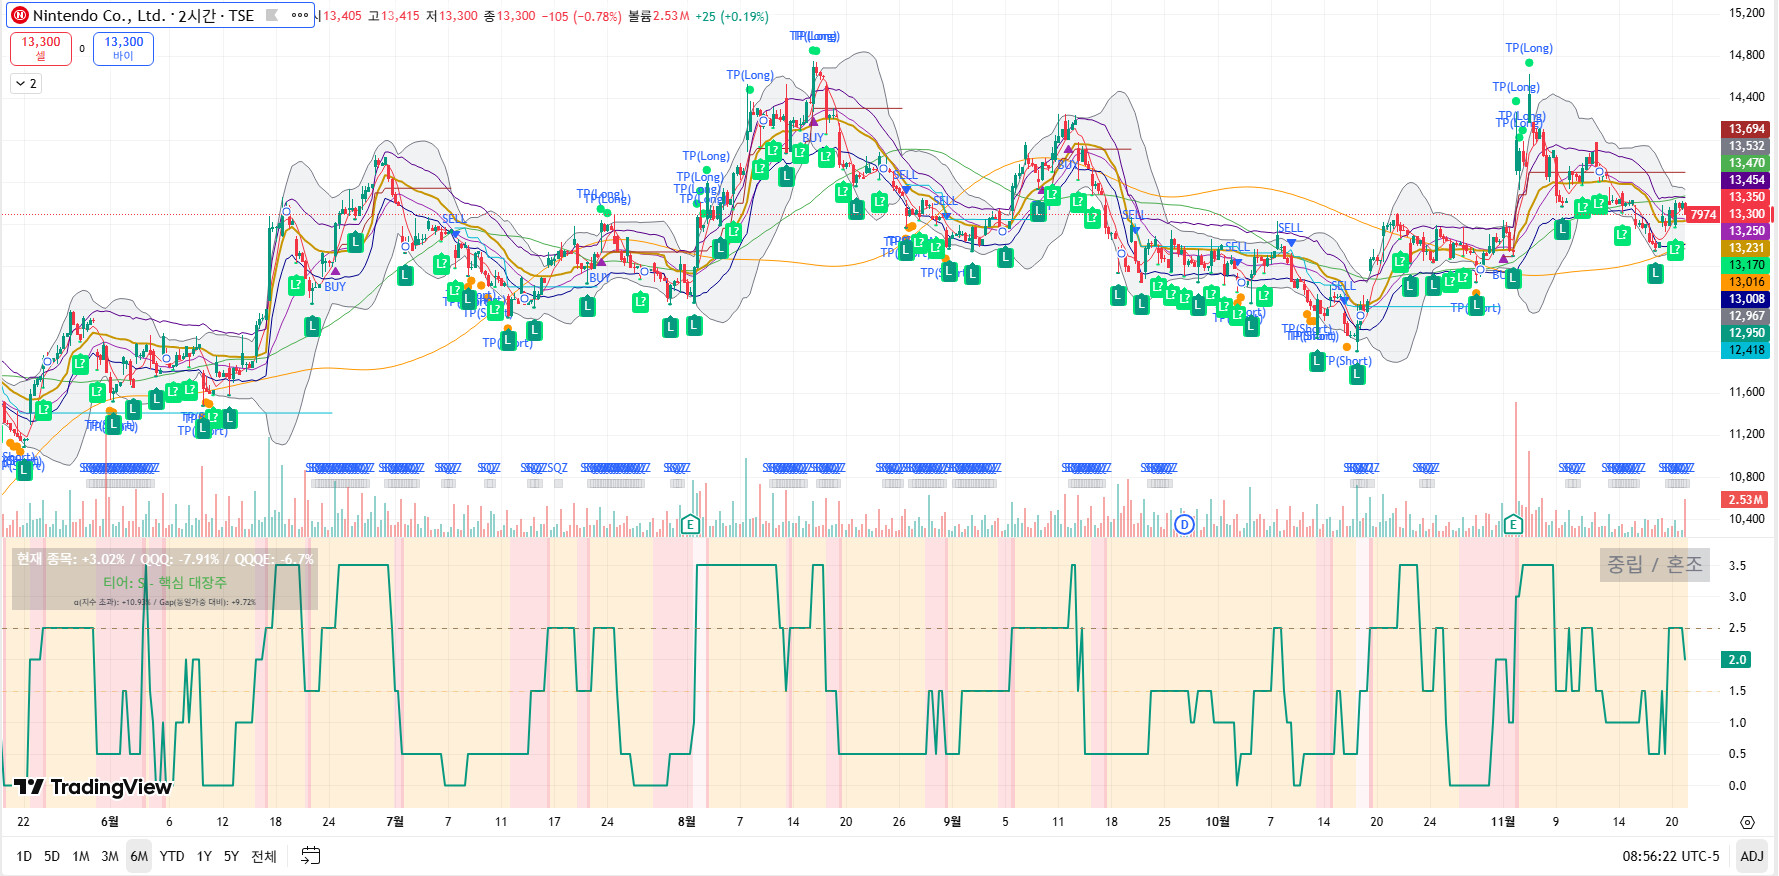1779x876 pixels.
Task: Select the 6M time range
Action: [139, 856]
